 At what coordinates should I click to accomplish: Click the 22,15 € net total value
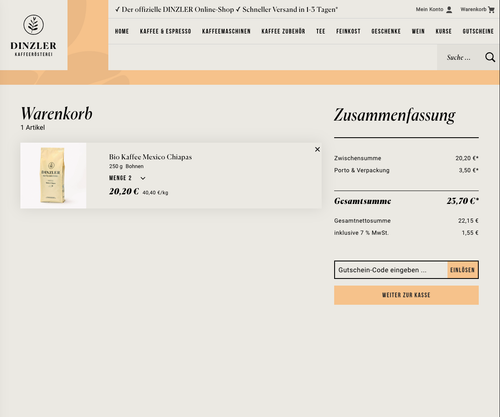[x=468, y=220]
